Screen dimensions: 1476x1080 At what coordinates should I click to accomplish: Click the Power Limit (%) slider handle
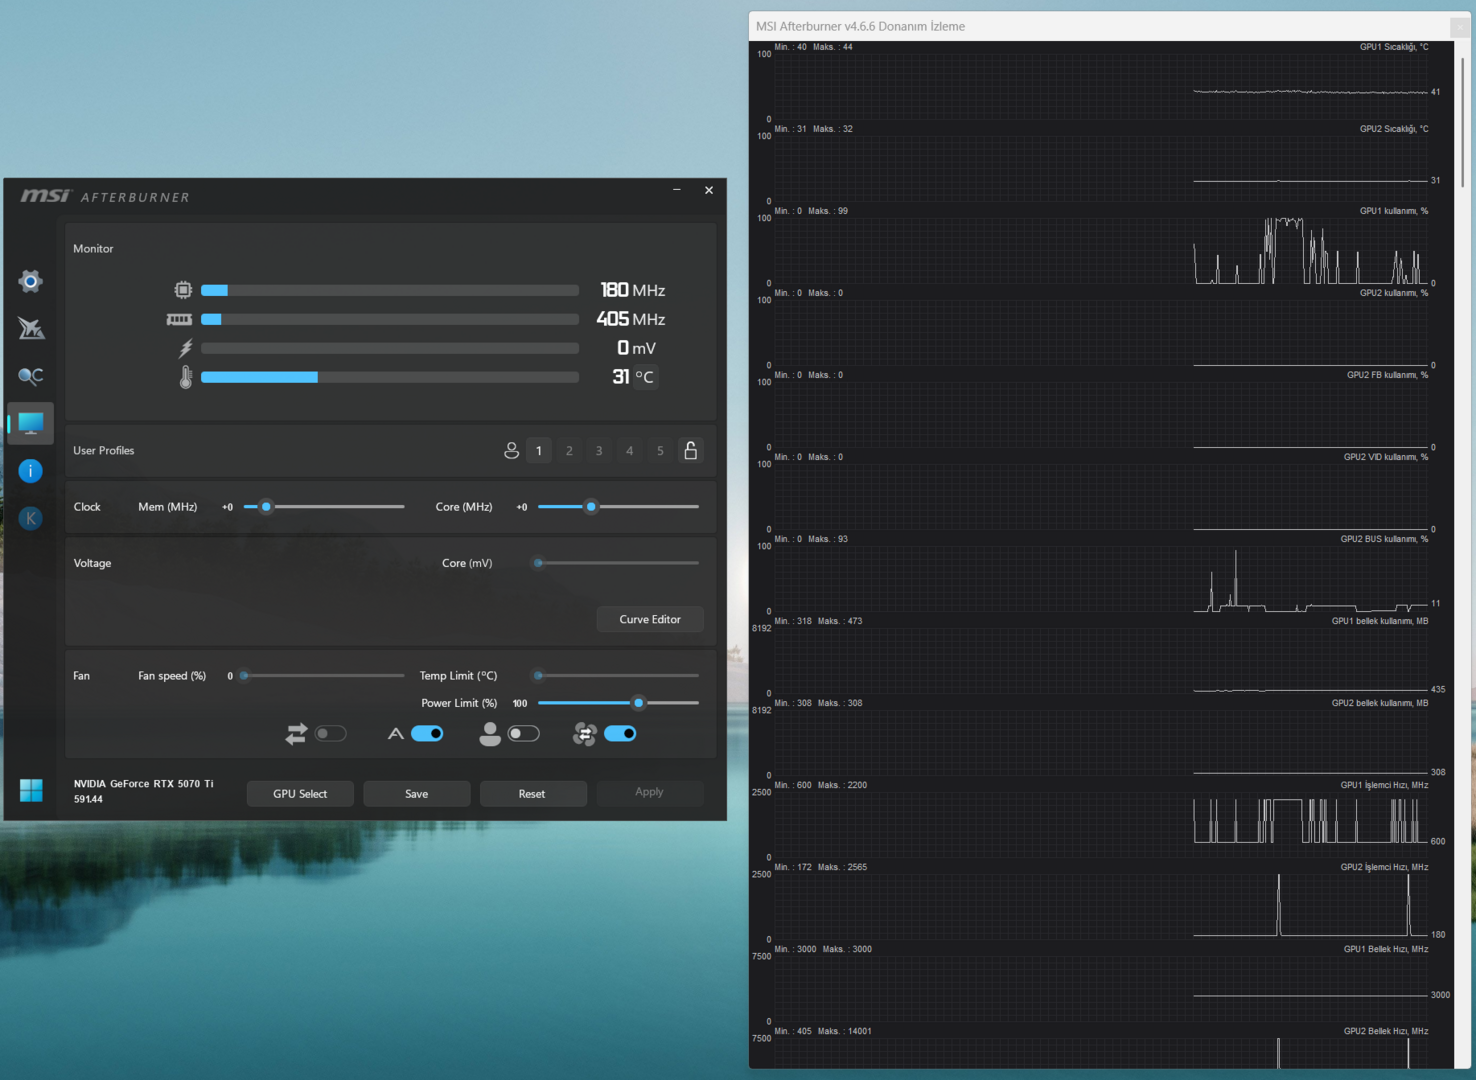[x=639, y=703]
